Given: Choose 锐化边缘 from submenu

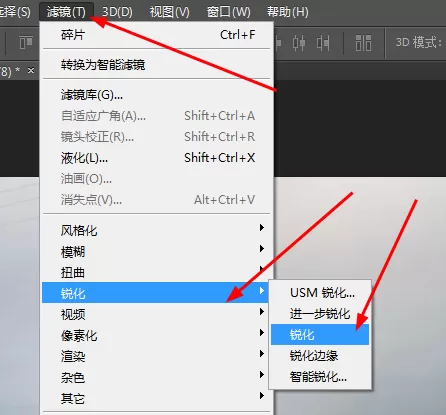Looking at the screenshot, I should (x=320, y=355).
